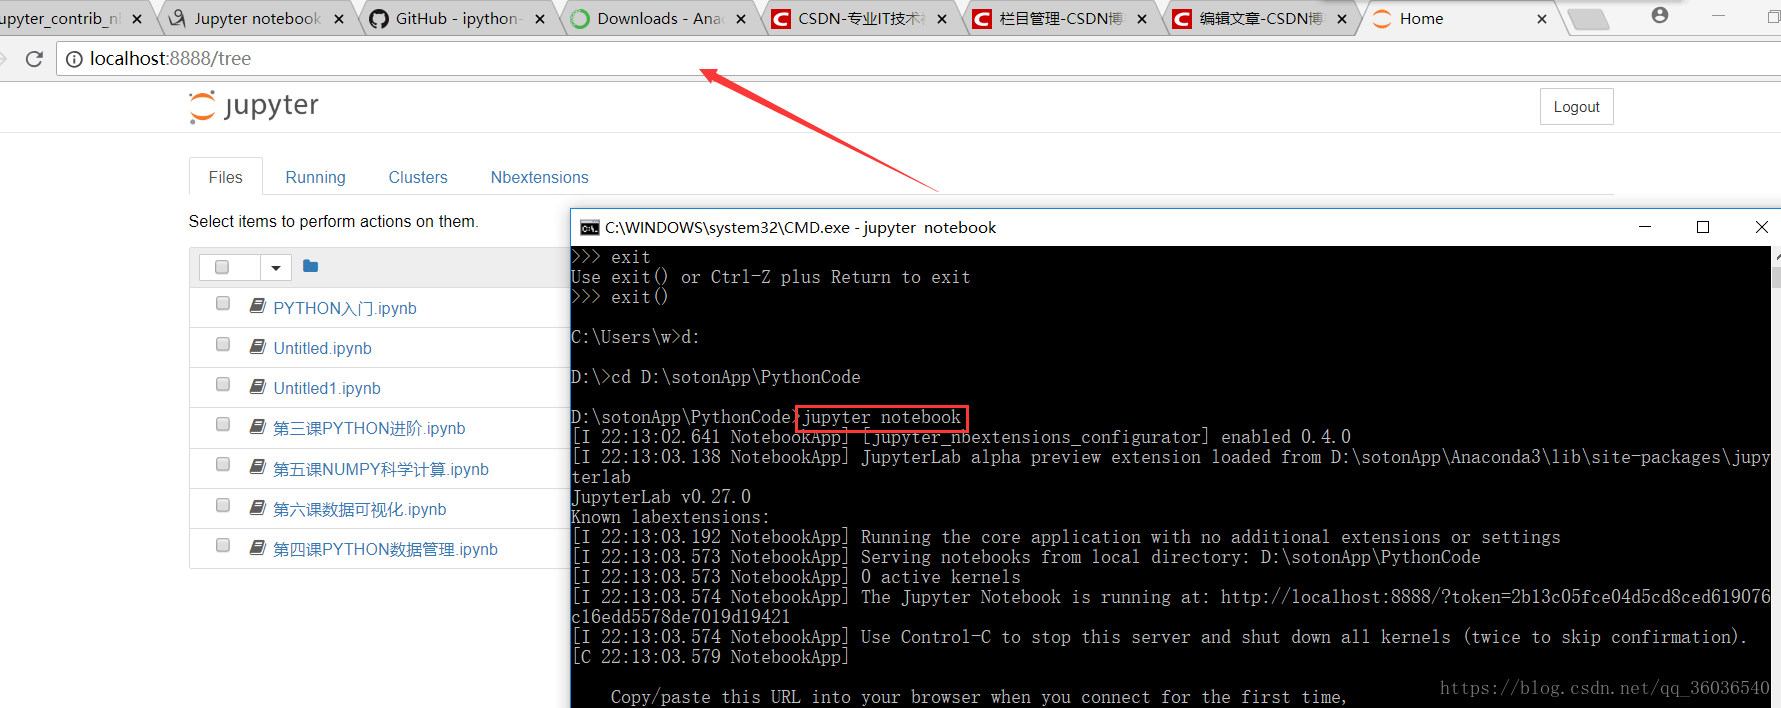Switch to the Running tab
This screenshot has height=708, width=1781.
pos(315,177)
